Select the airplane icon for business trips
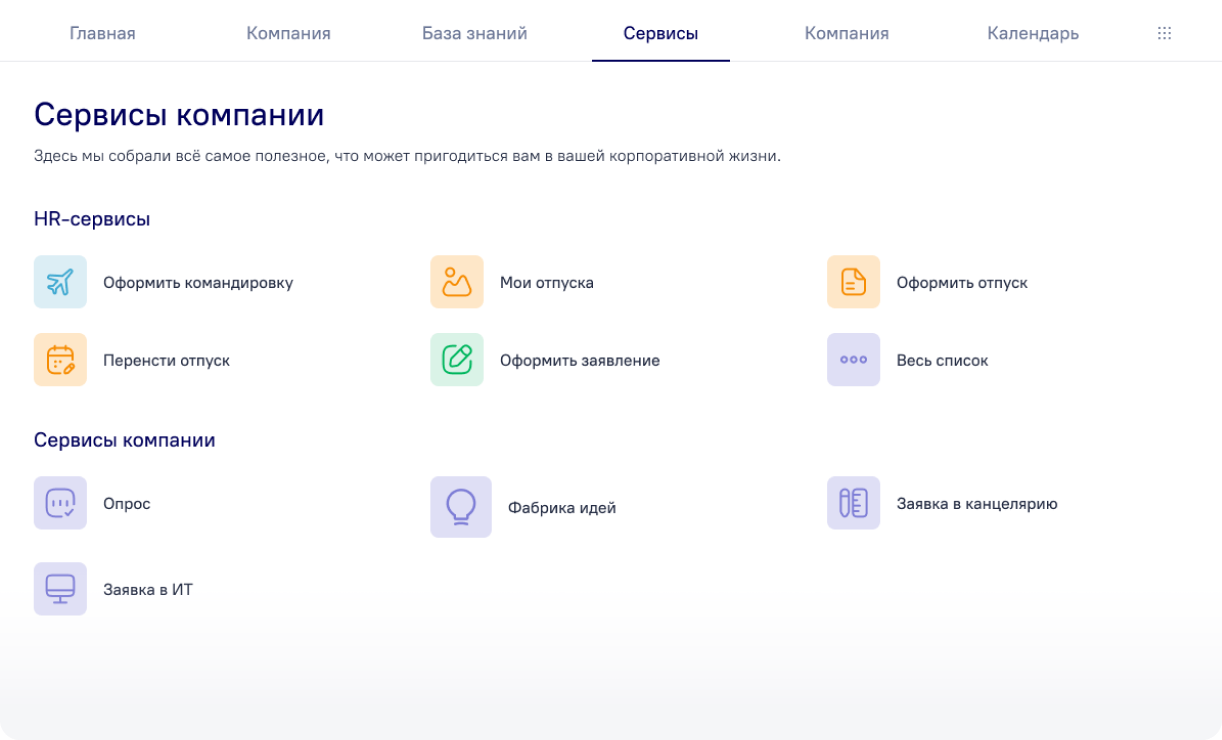 click(60, 282)
